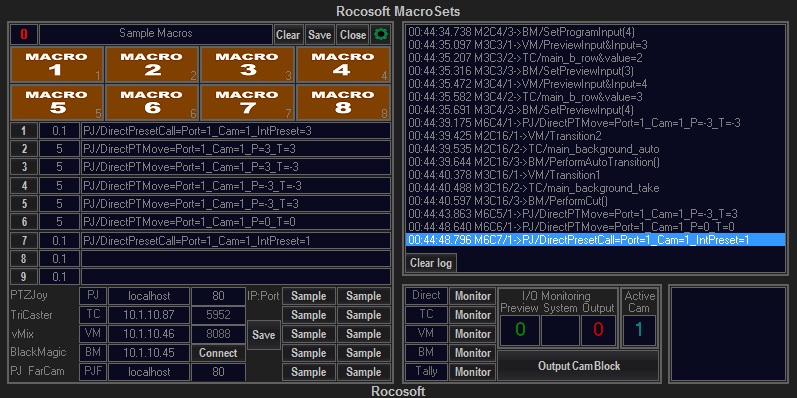This screenshot has height=398, width=797.
Task: Select the Macro 6 button
Action: click(152, 103)
